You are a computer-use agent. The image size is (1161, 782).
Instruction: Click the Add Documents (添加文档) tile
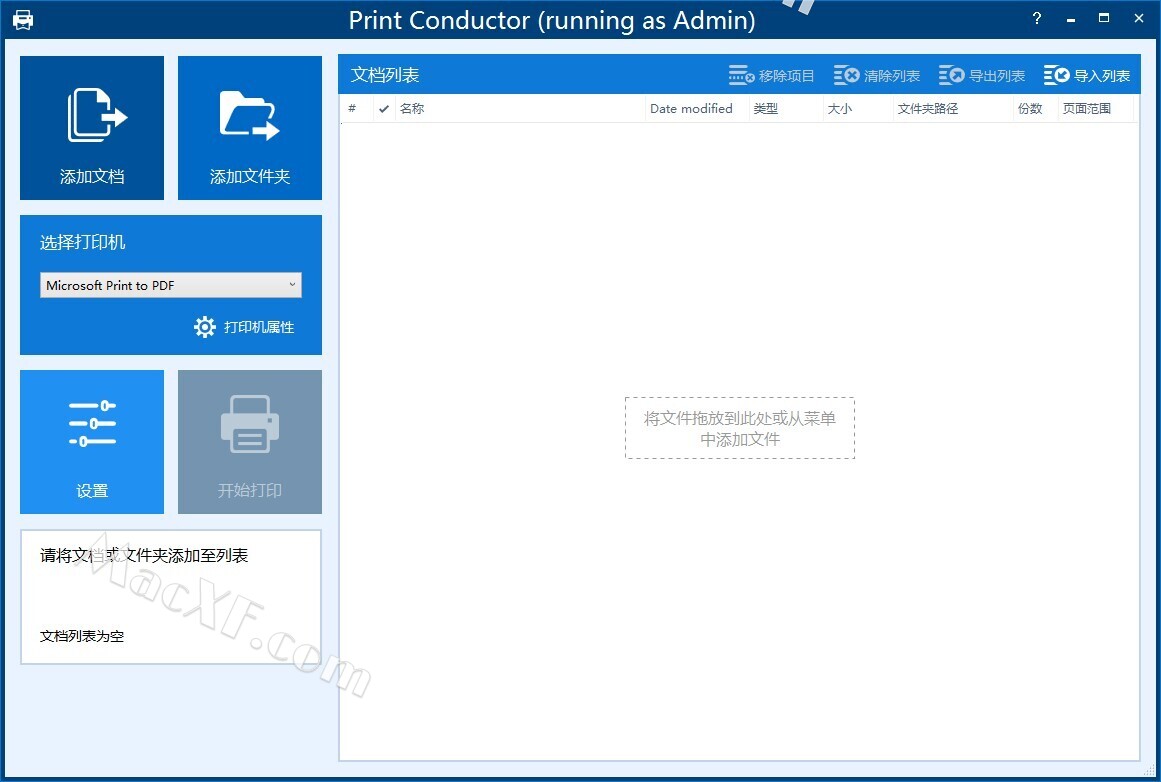click(92, 127)
